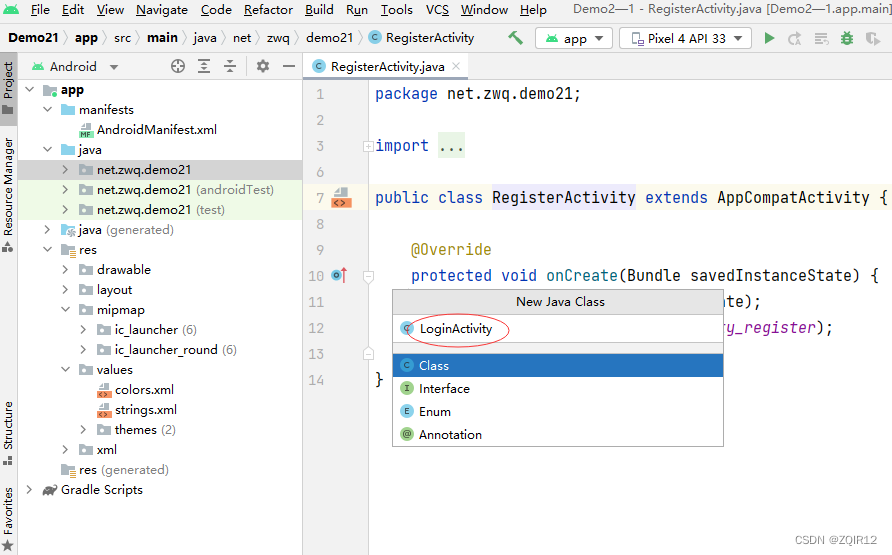Open the Tools menu

pos(397,10)
